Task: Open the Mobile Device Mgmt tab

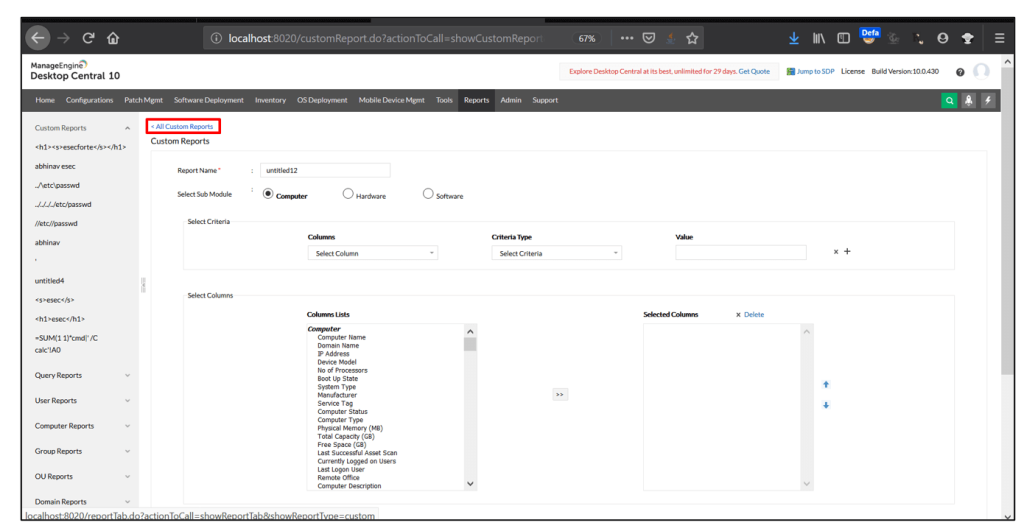Action: coord(391,100)
